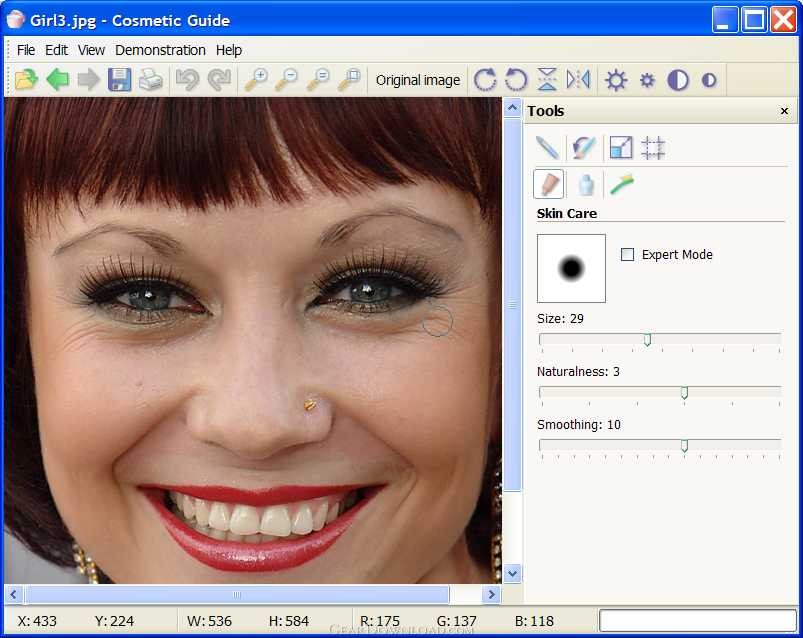
Task: Click the "Naturalness: 3" label
Action: (578, 372)
